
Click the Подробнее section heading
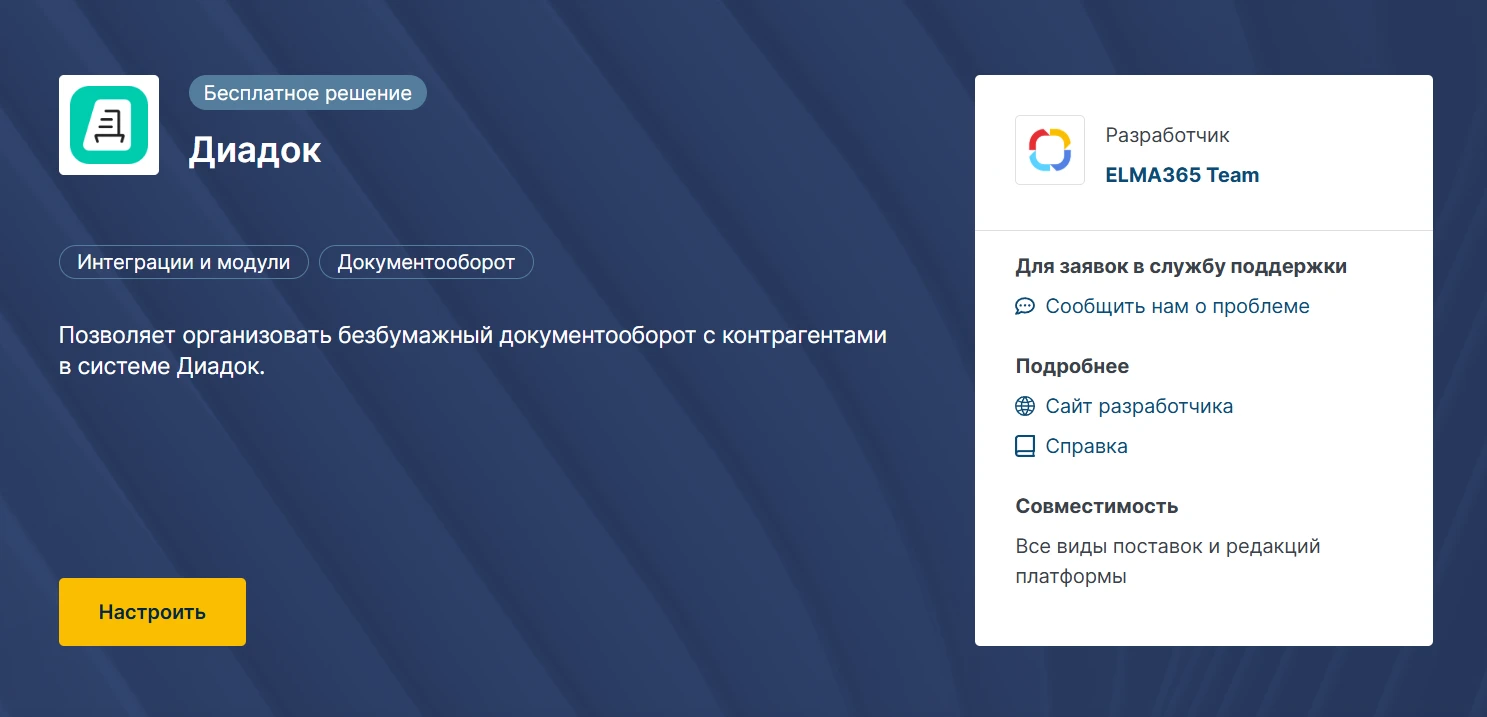tap(1071, 367)
